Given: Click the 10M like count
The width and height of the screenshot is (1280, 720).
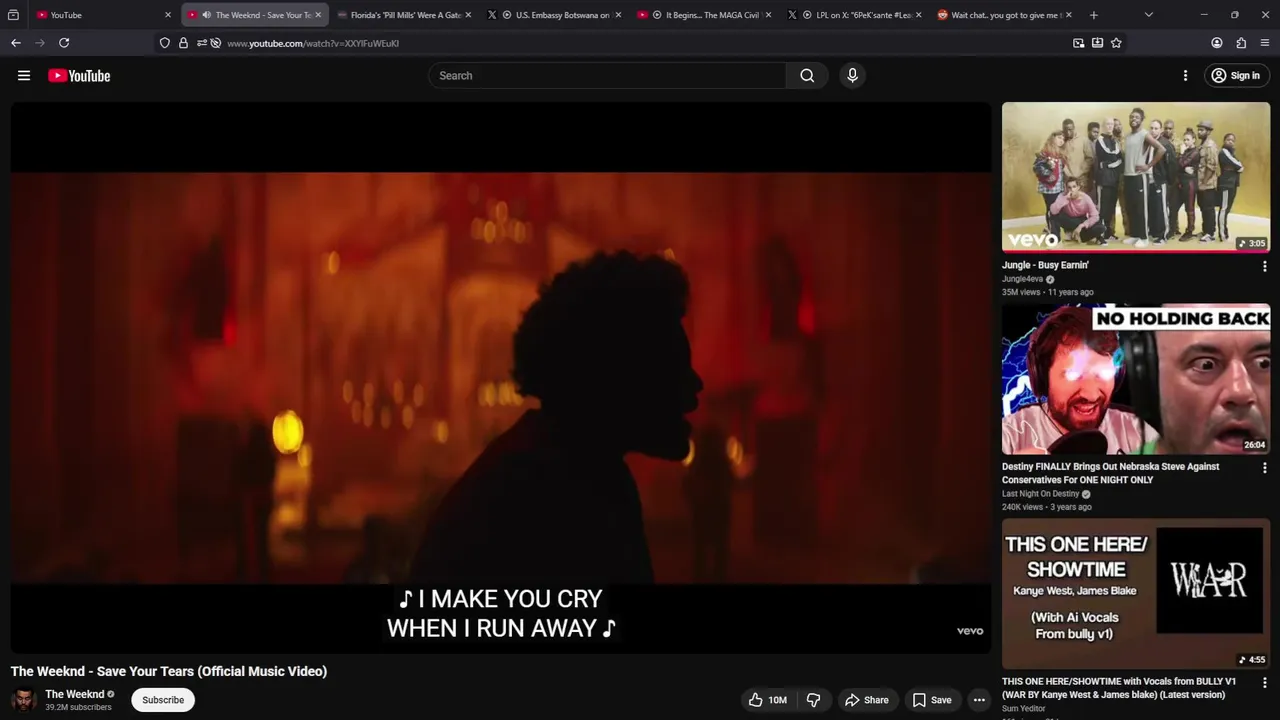Looking at the screenshot, I should tap(778, 700).
